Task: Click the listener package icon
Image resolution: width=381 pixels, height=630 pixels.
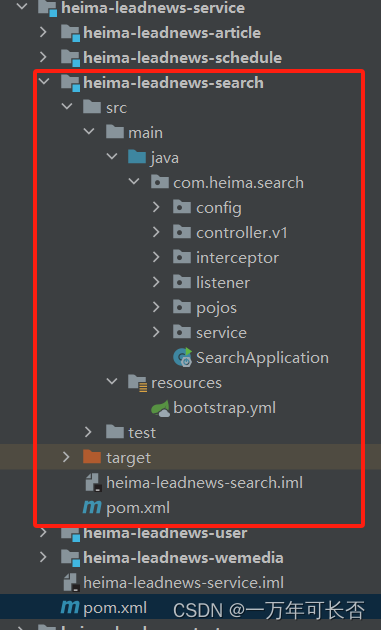Action: pyautogui.click(x=182, y=281)
